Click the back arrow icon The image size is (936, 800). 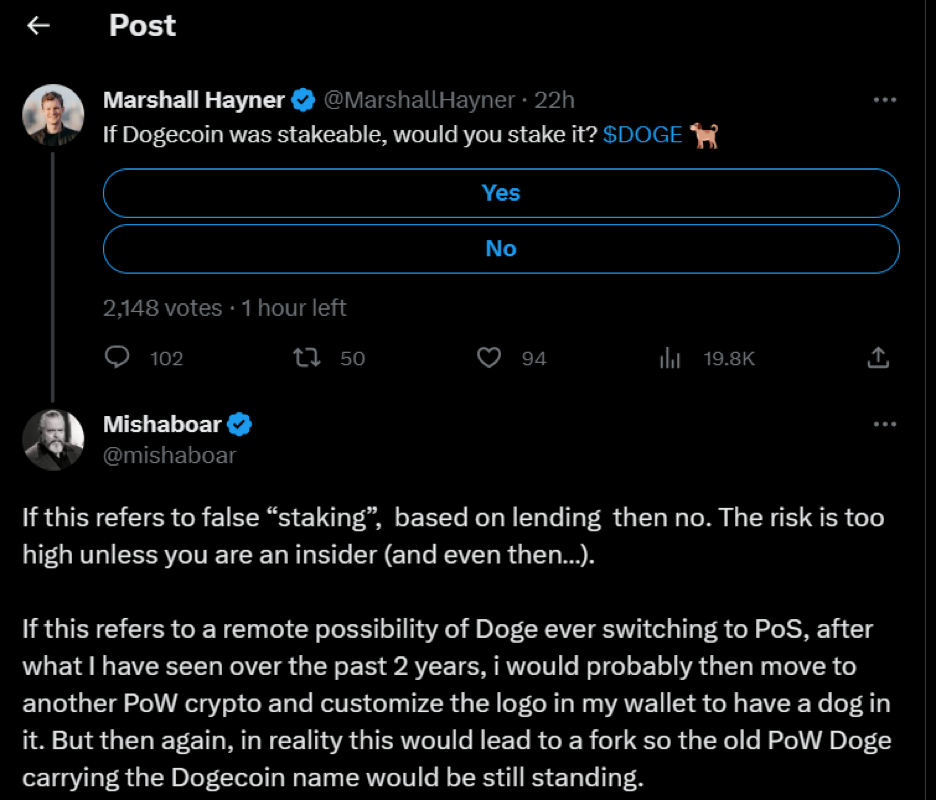pos(38,26)
